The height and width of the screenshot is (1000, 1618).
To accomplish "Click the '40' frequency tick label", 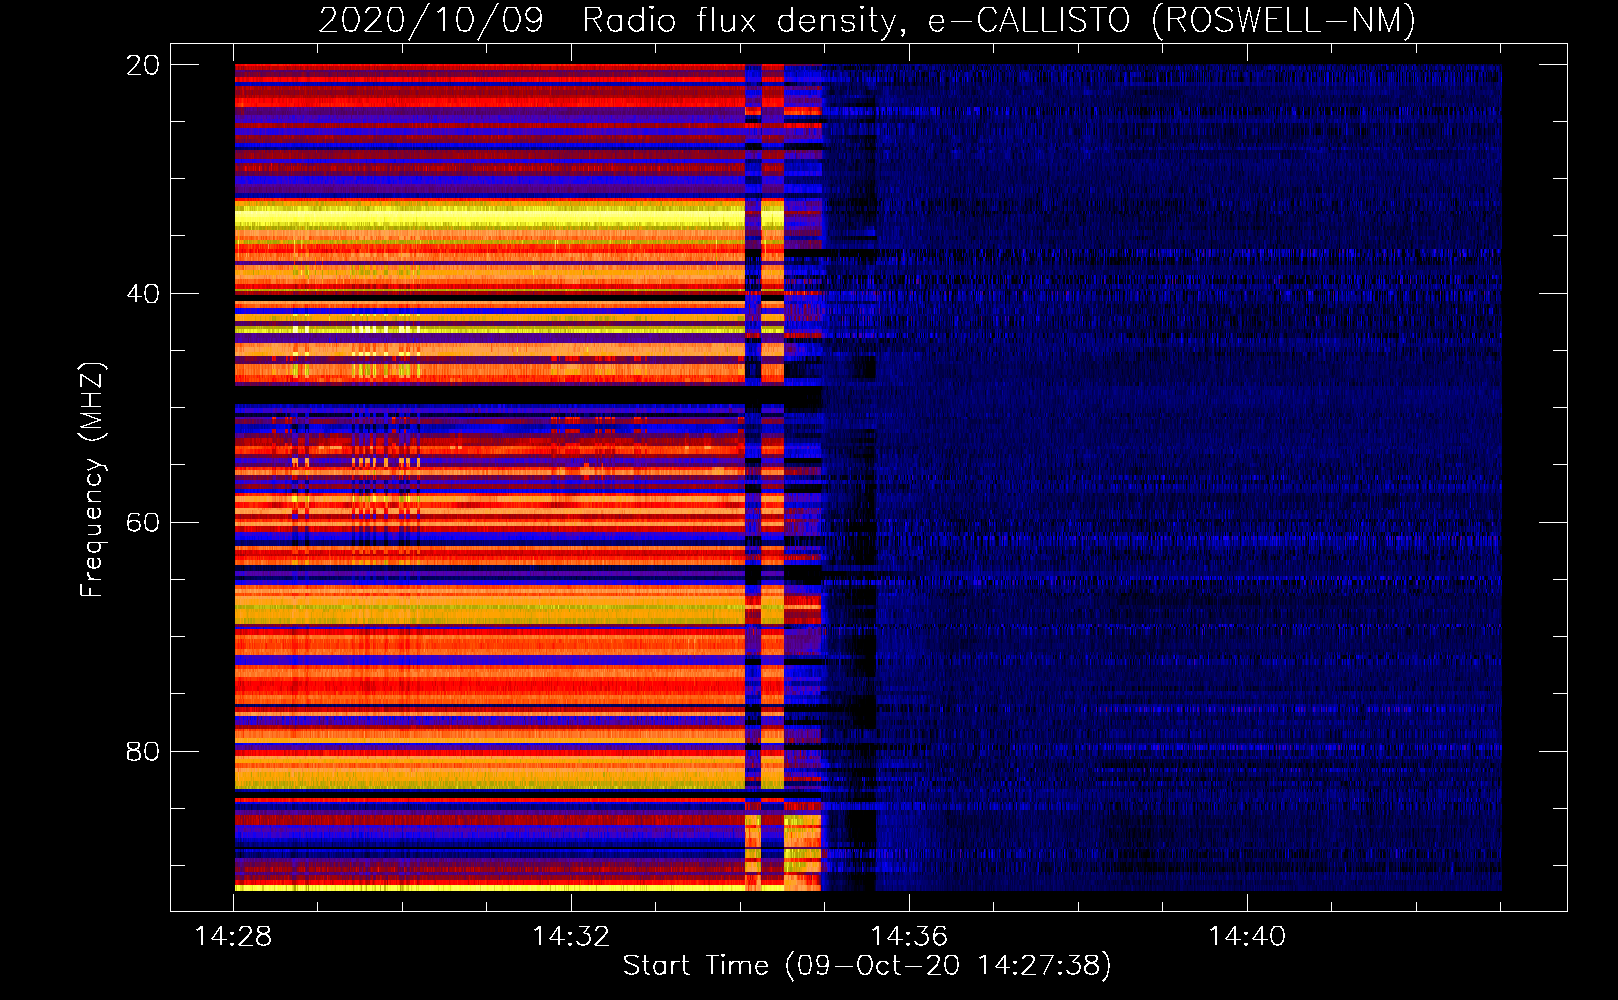I will tap(143, 294).
